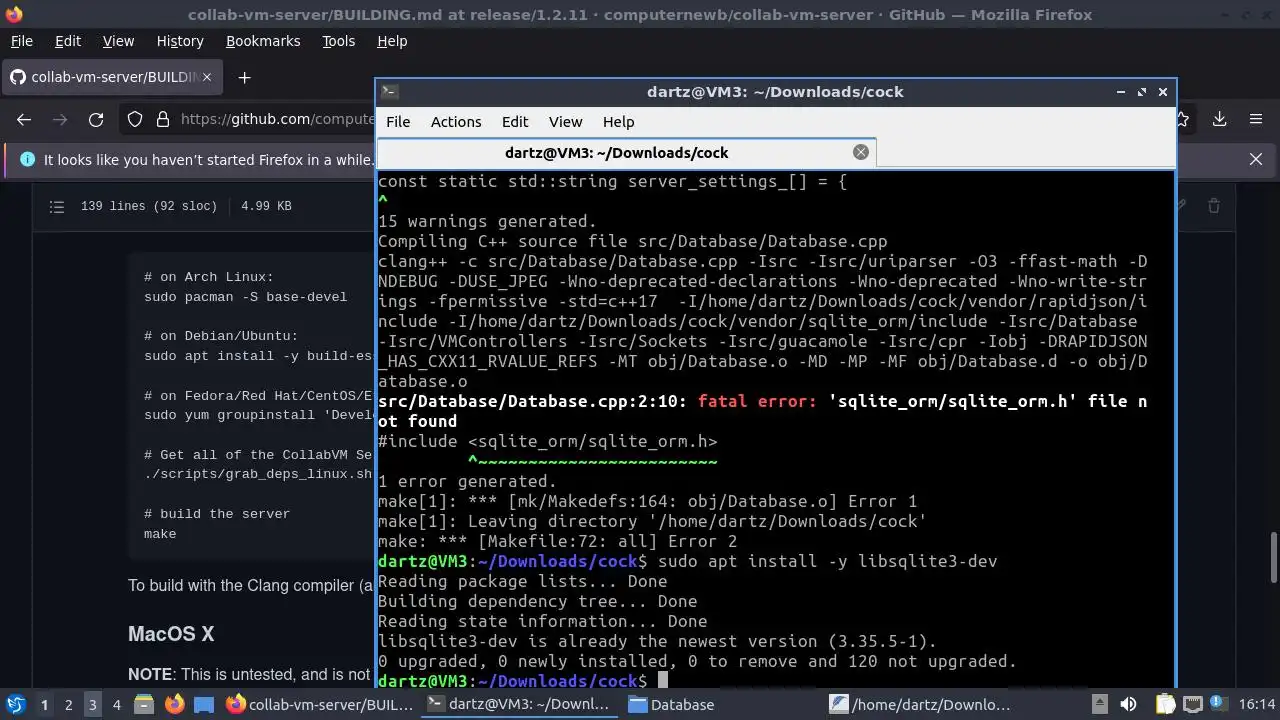Click the info icon in Firefox notification

(27, 159)
